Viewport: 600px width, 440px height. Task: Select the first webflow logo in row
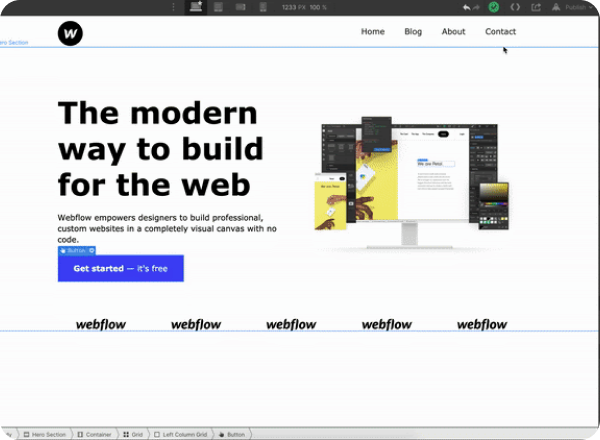coord(101,324)
